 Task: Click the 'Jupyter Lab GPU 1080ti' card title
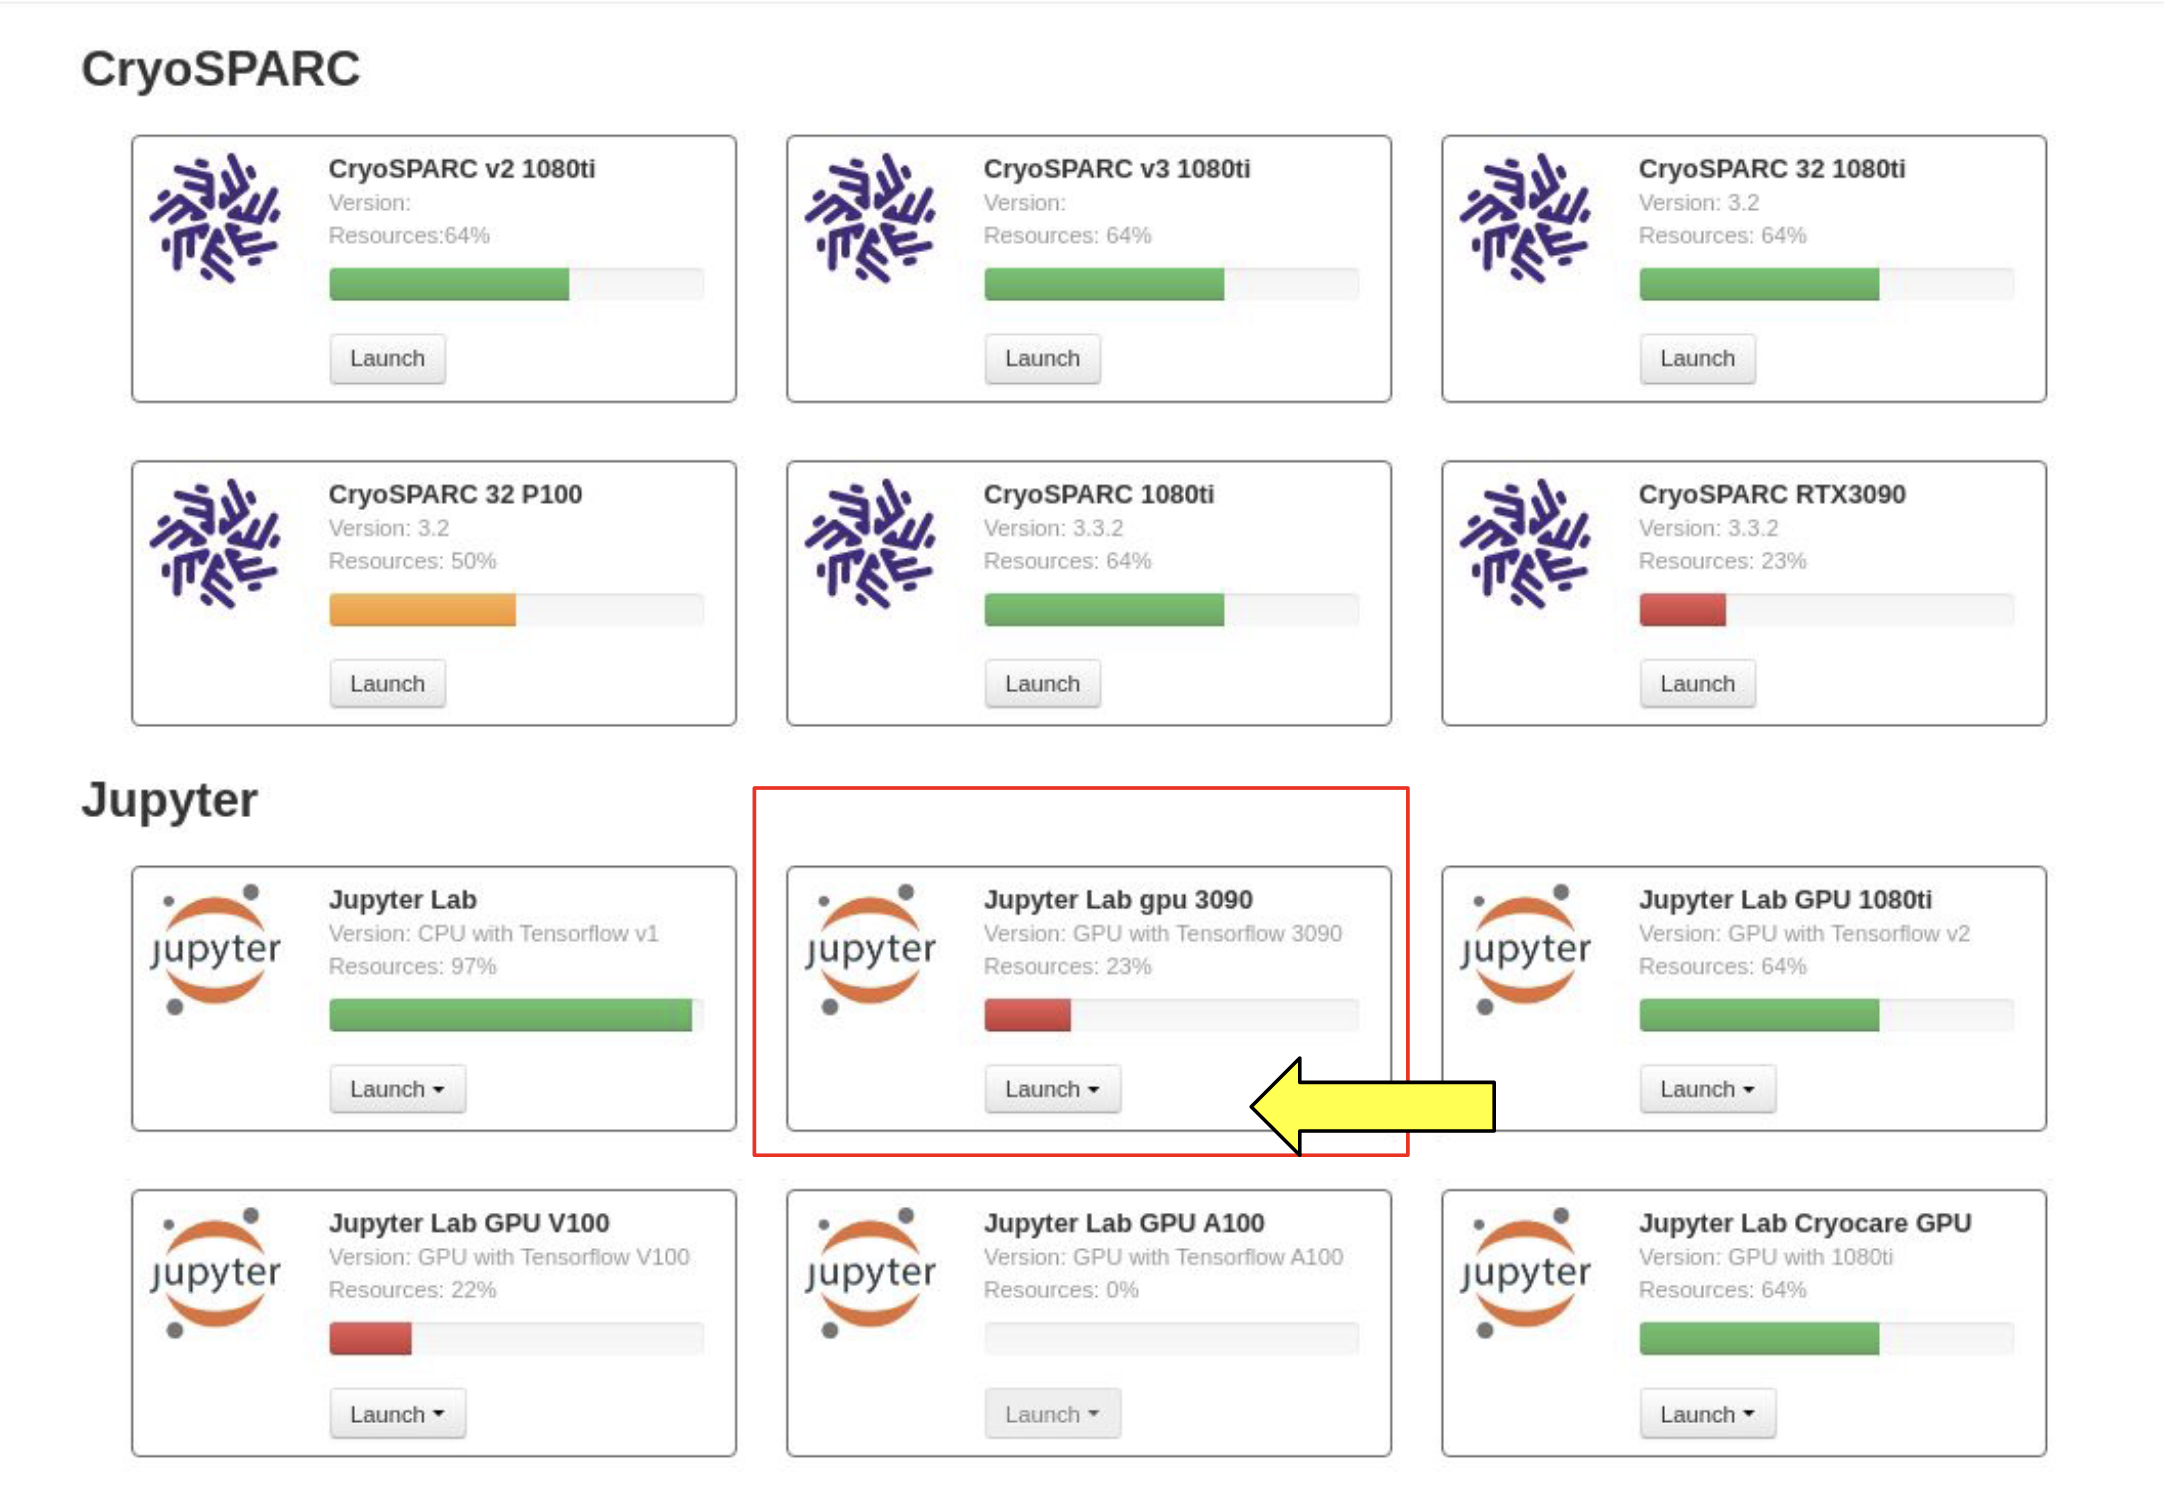[x=1785, y=900]
